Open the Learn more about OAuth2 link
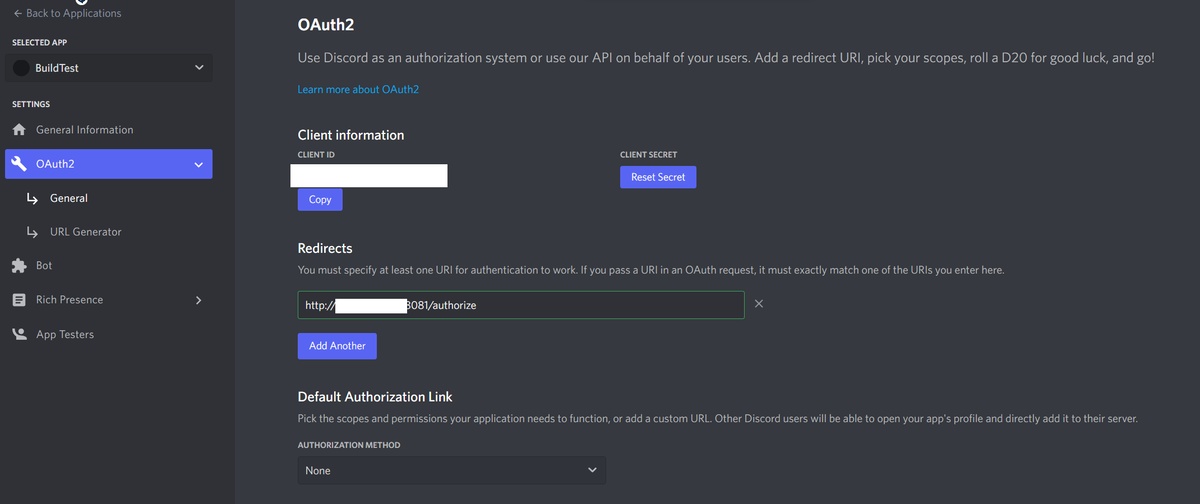 point(358,90)
